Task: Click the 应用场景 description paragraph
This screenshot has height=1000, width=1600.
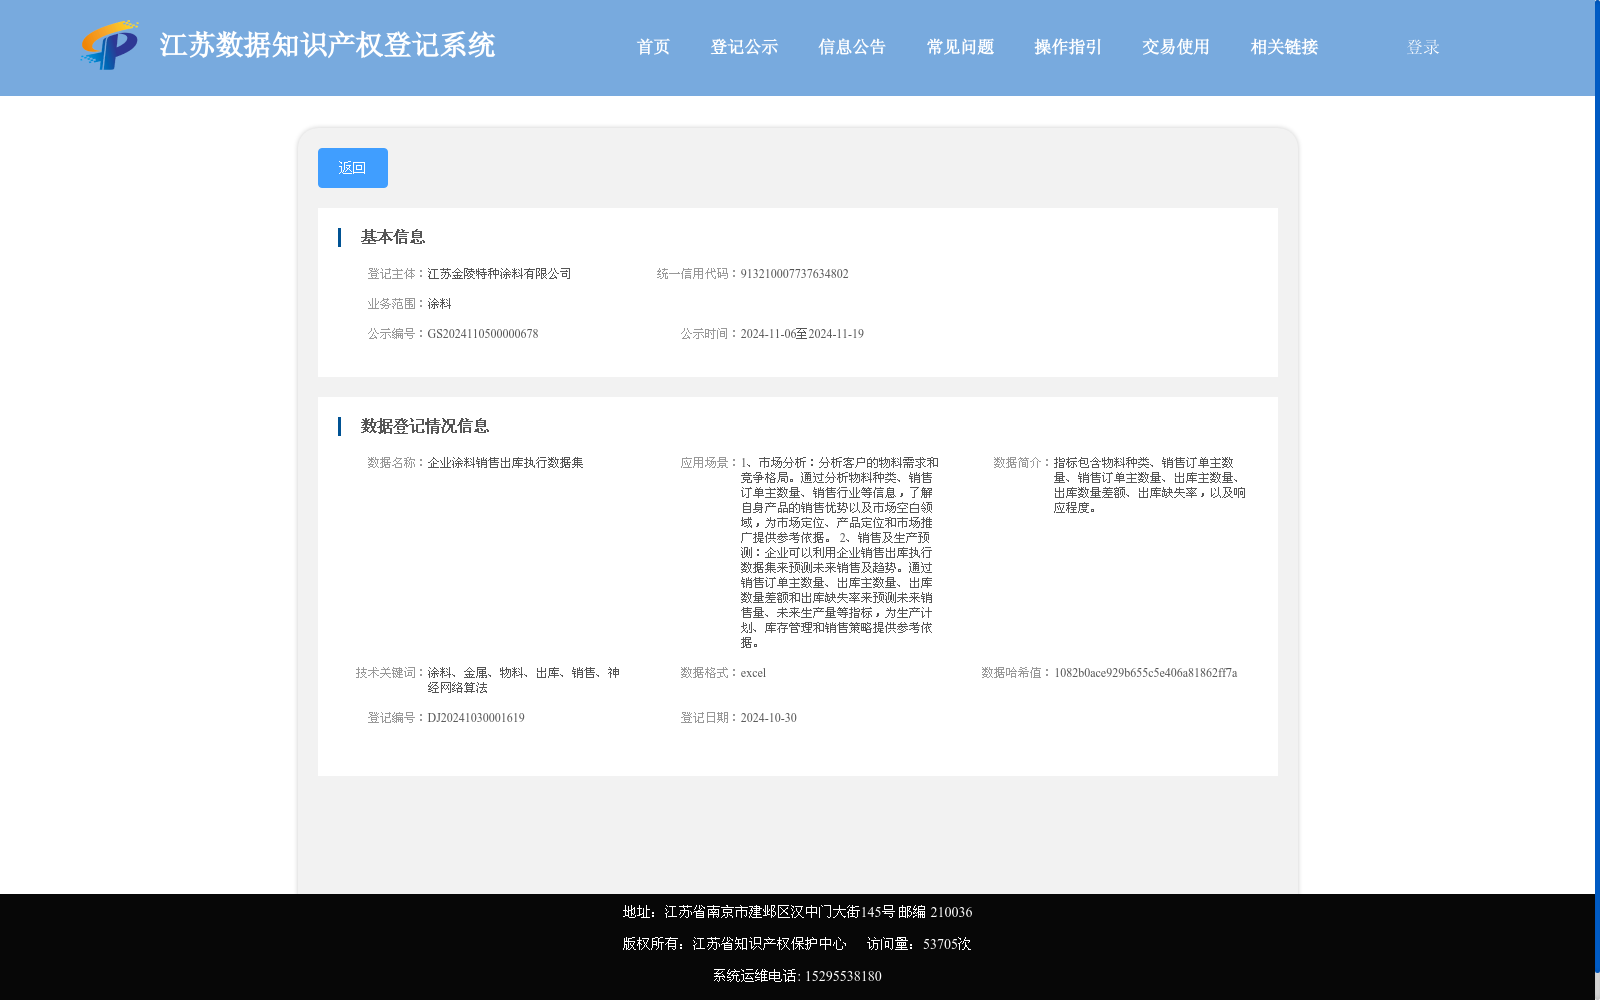Action: [839, 553]
